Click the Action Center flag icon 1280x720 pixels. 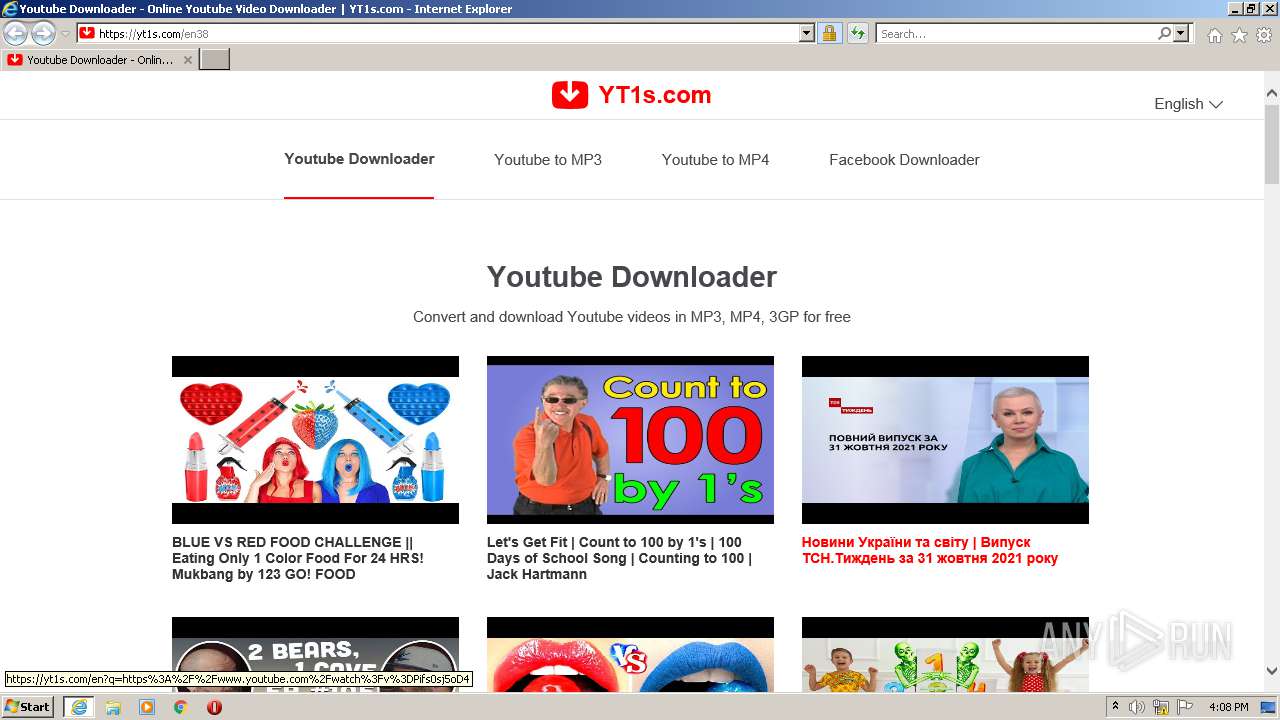[1184, 707]
